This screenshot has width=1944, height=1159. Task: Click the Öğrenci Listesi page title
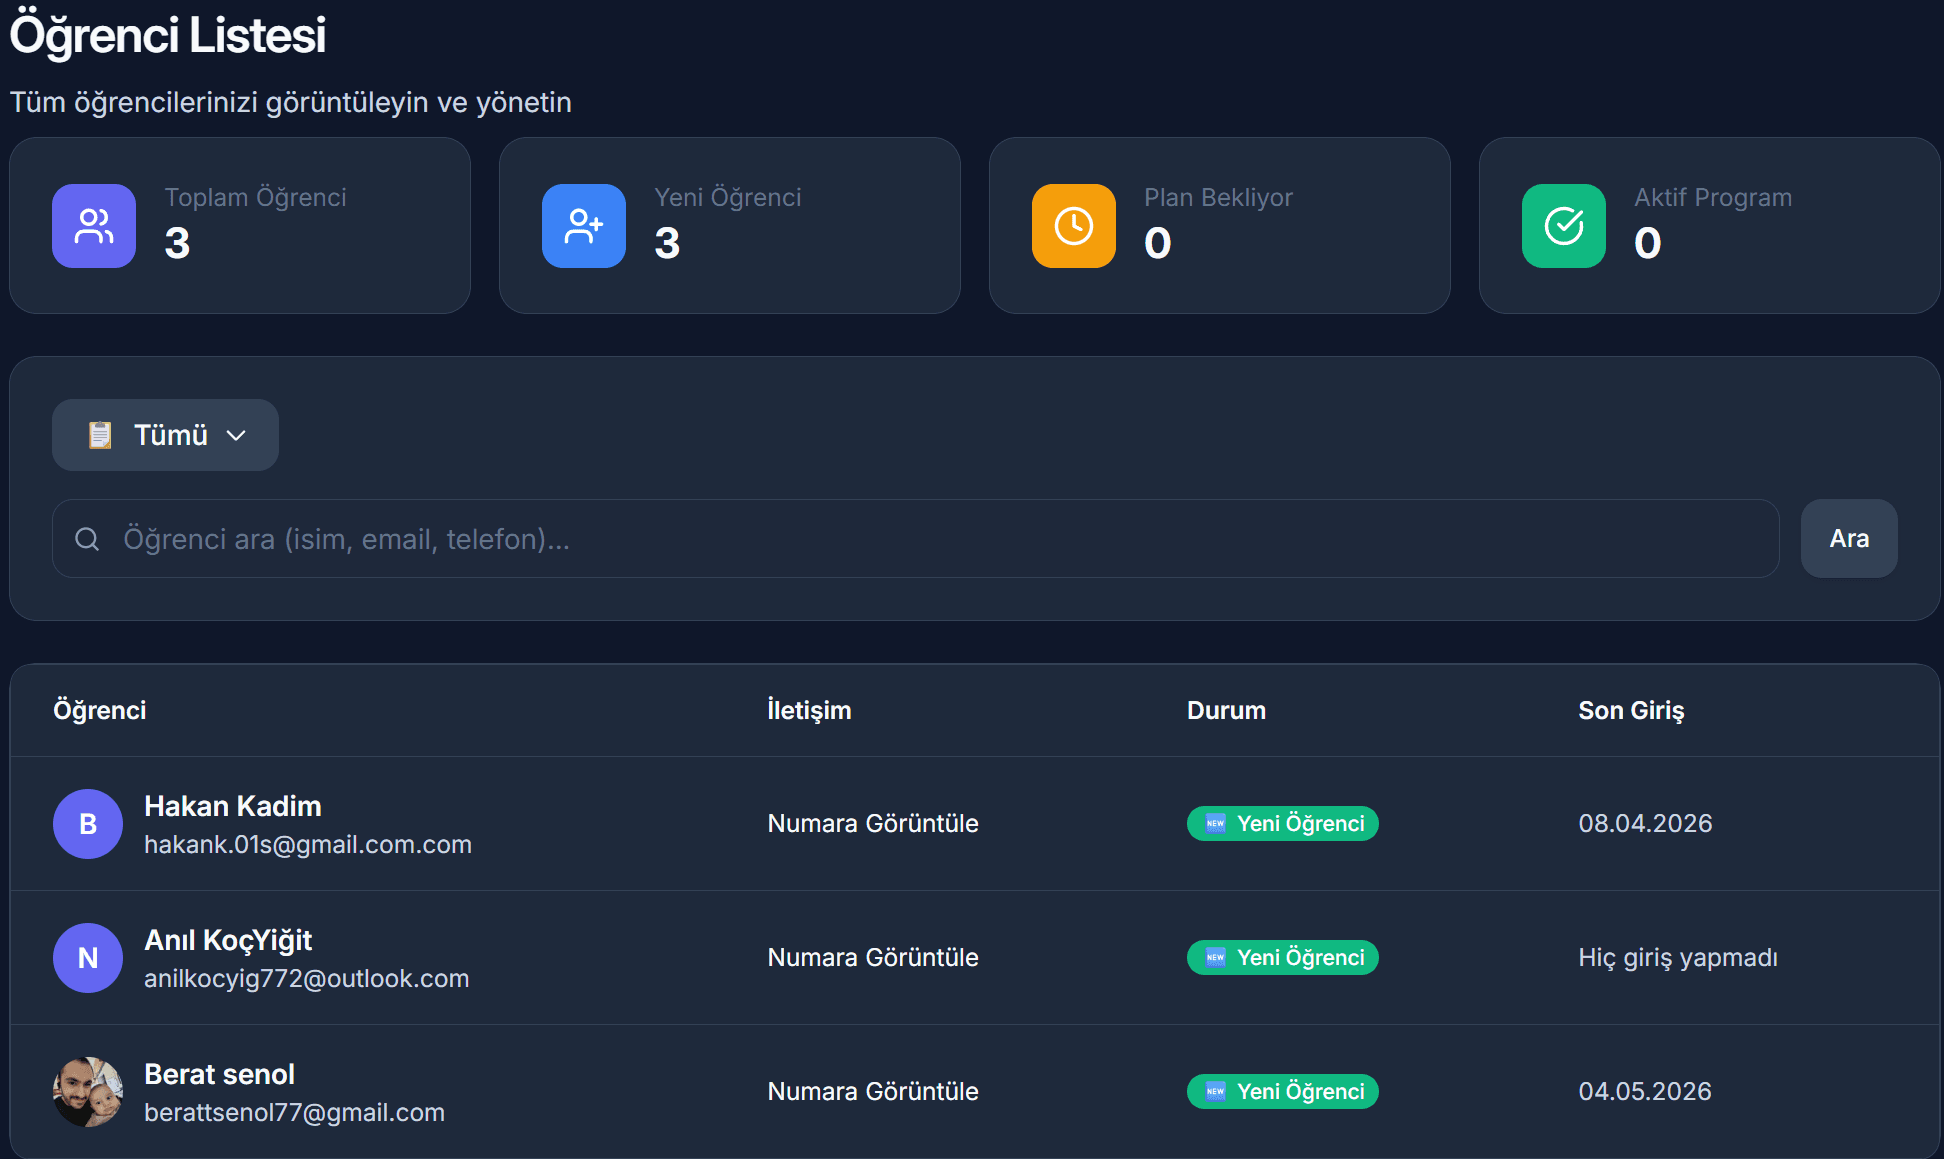pos(168,35)
